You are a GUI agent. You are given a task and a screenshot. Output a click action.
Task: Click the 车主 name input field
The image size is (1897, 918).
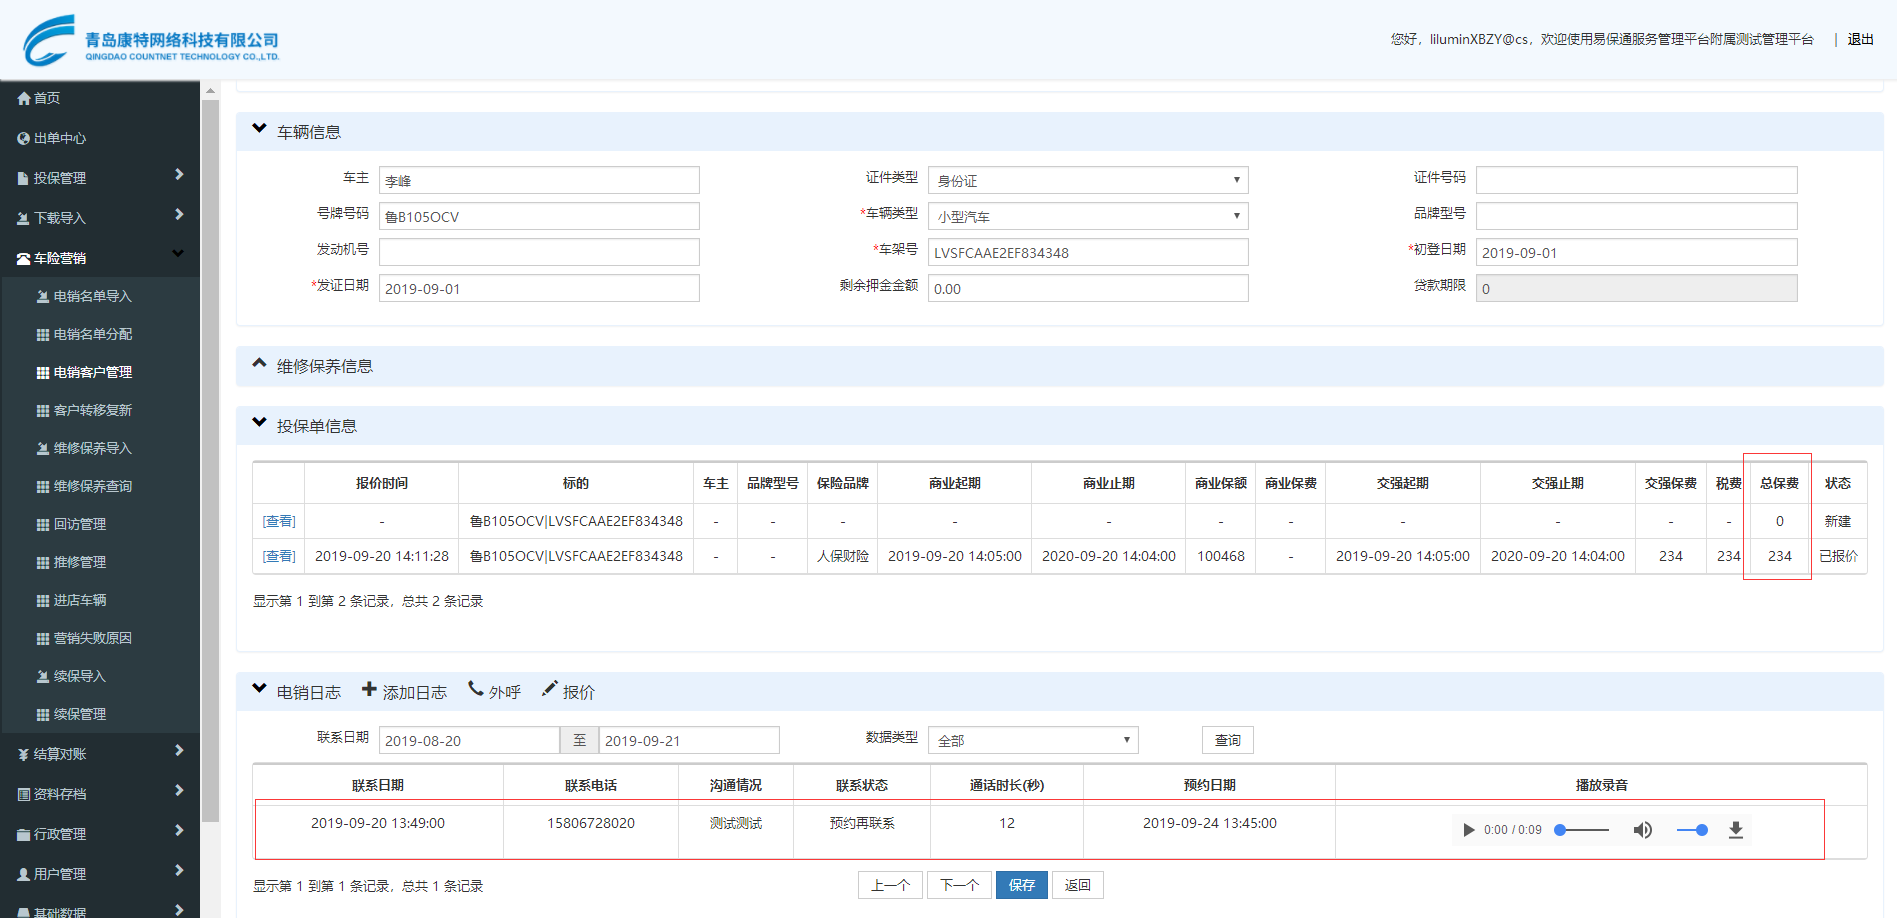pos(539,180)
